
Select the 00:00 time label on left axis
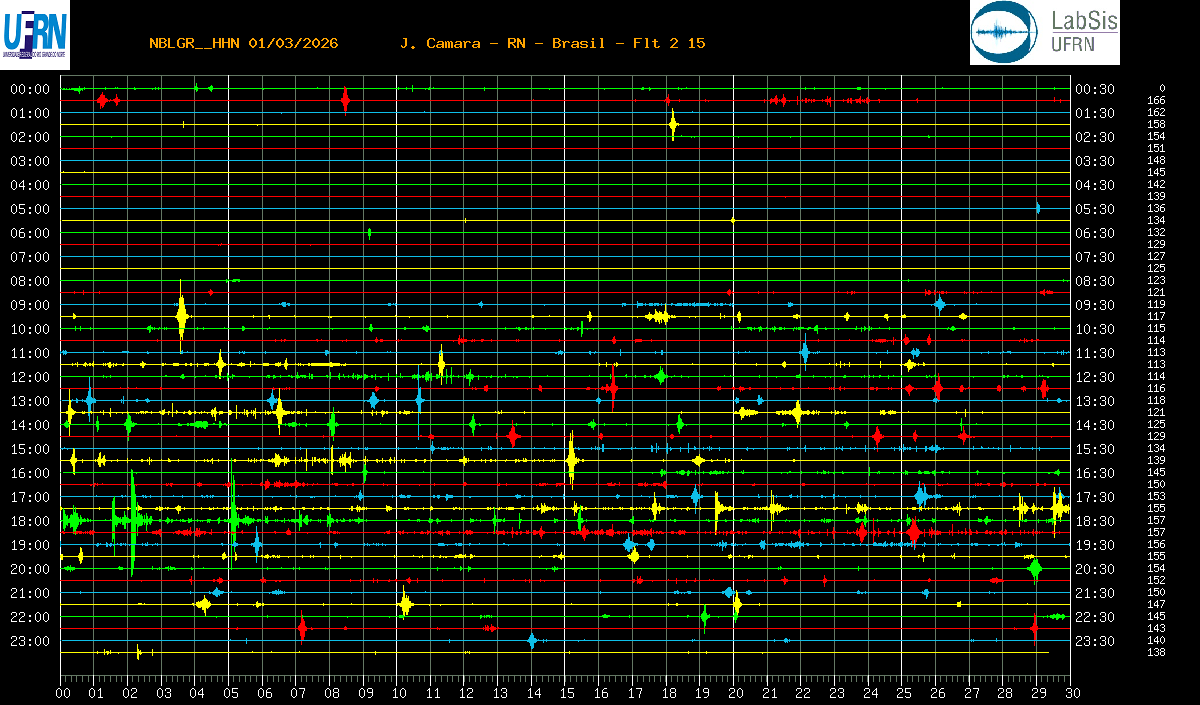(30, 89)
